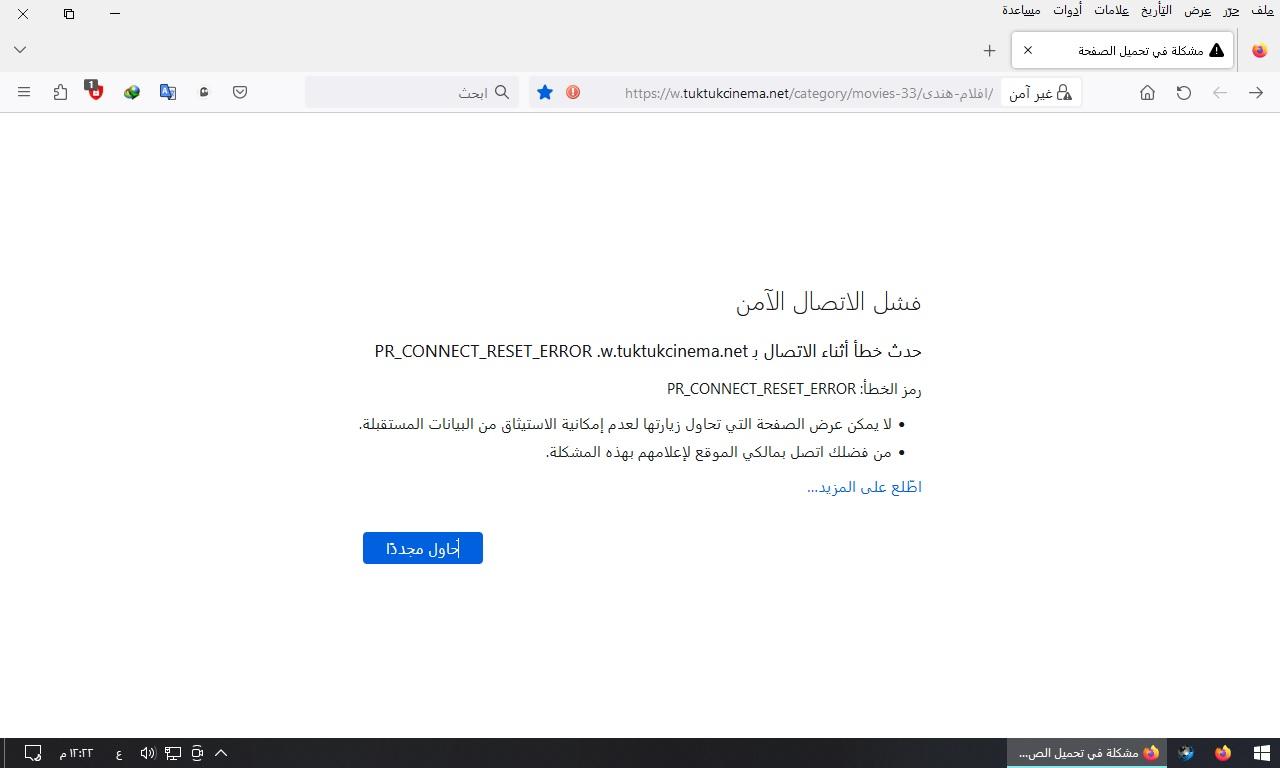Click the search magnifier icon in search box
Screen dimensions: 1280x768
click(502, 92)
